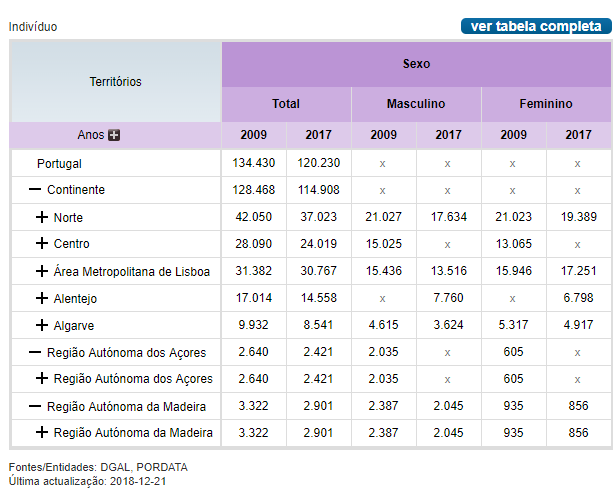Click the minus icon beside Região Autónoma dos Açores
Screen dimensions: 613x490
[35, 352]
